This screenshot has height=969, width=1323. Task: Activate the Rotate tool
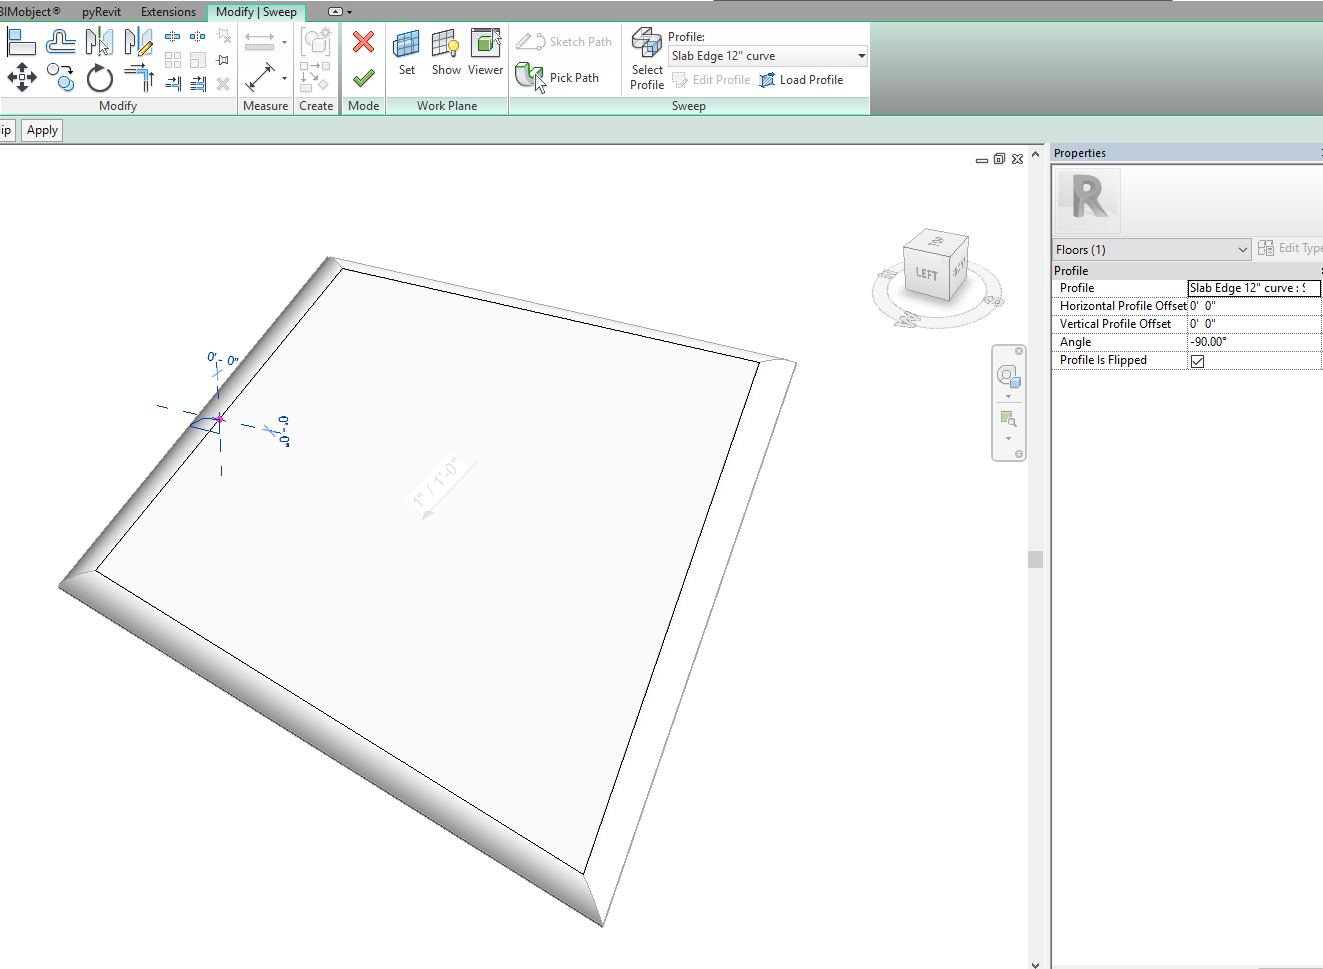tap(100, 79)
